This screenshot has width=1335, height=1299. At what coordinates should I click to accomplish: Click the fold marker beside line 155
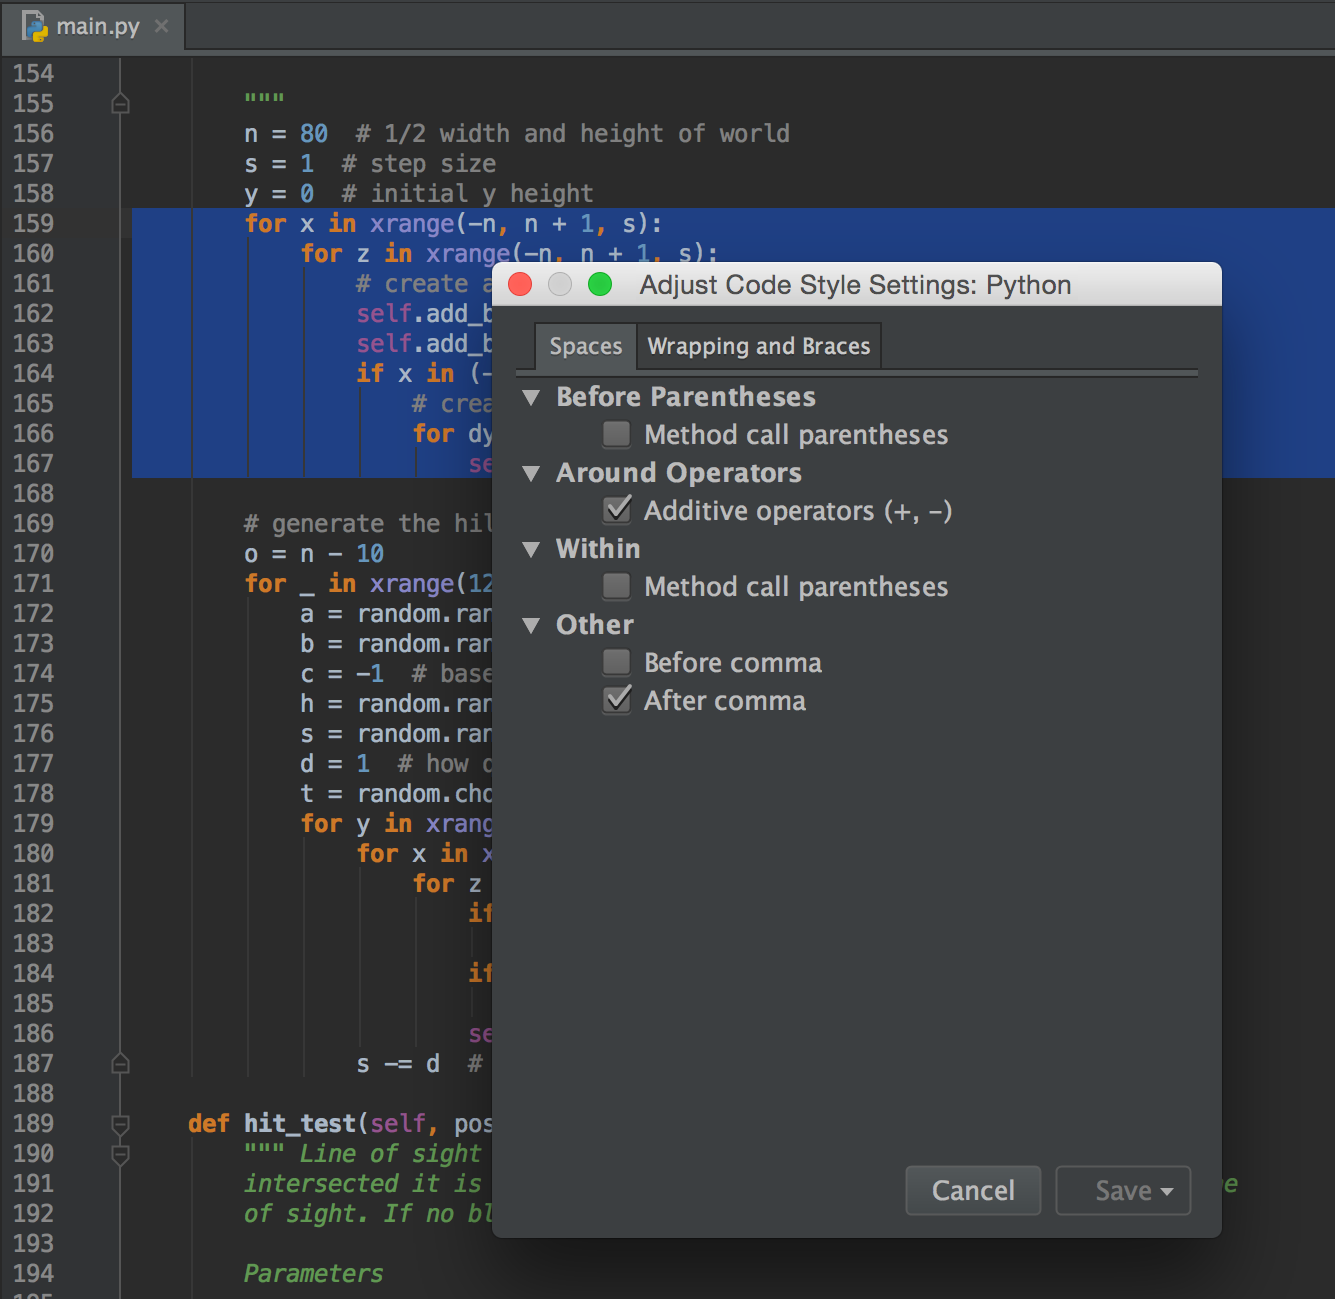click(x=120, y=103)
